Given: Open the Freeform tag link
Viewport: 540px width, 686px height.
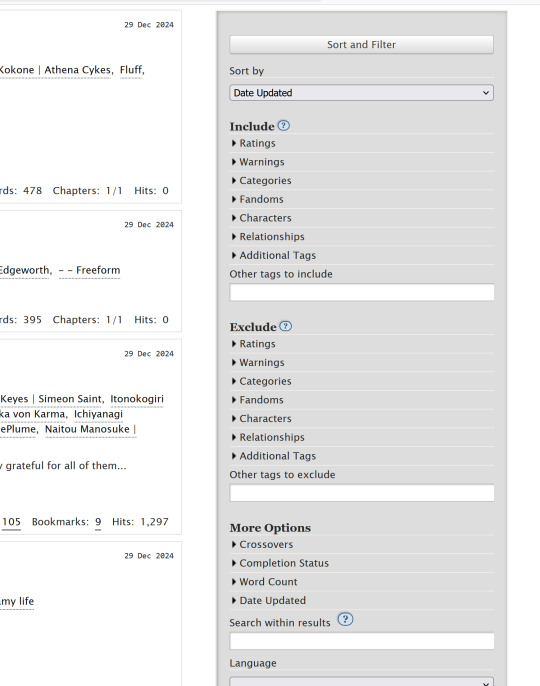Looking at the screenshot, I should pos(89,270).
